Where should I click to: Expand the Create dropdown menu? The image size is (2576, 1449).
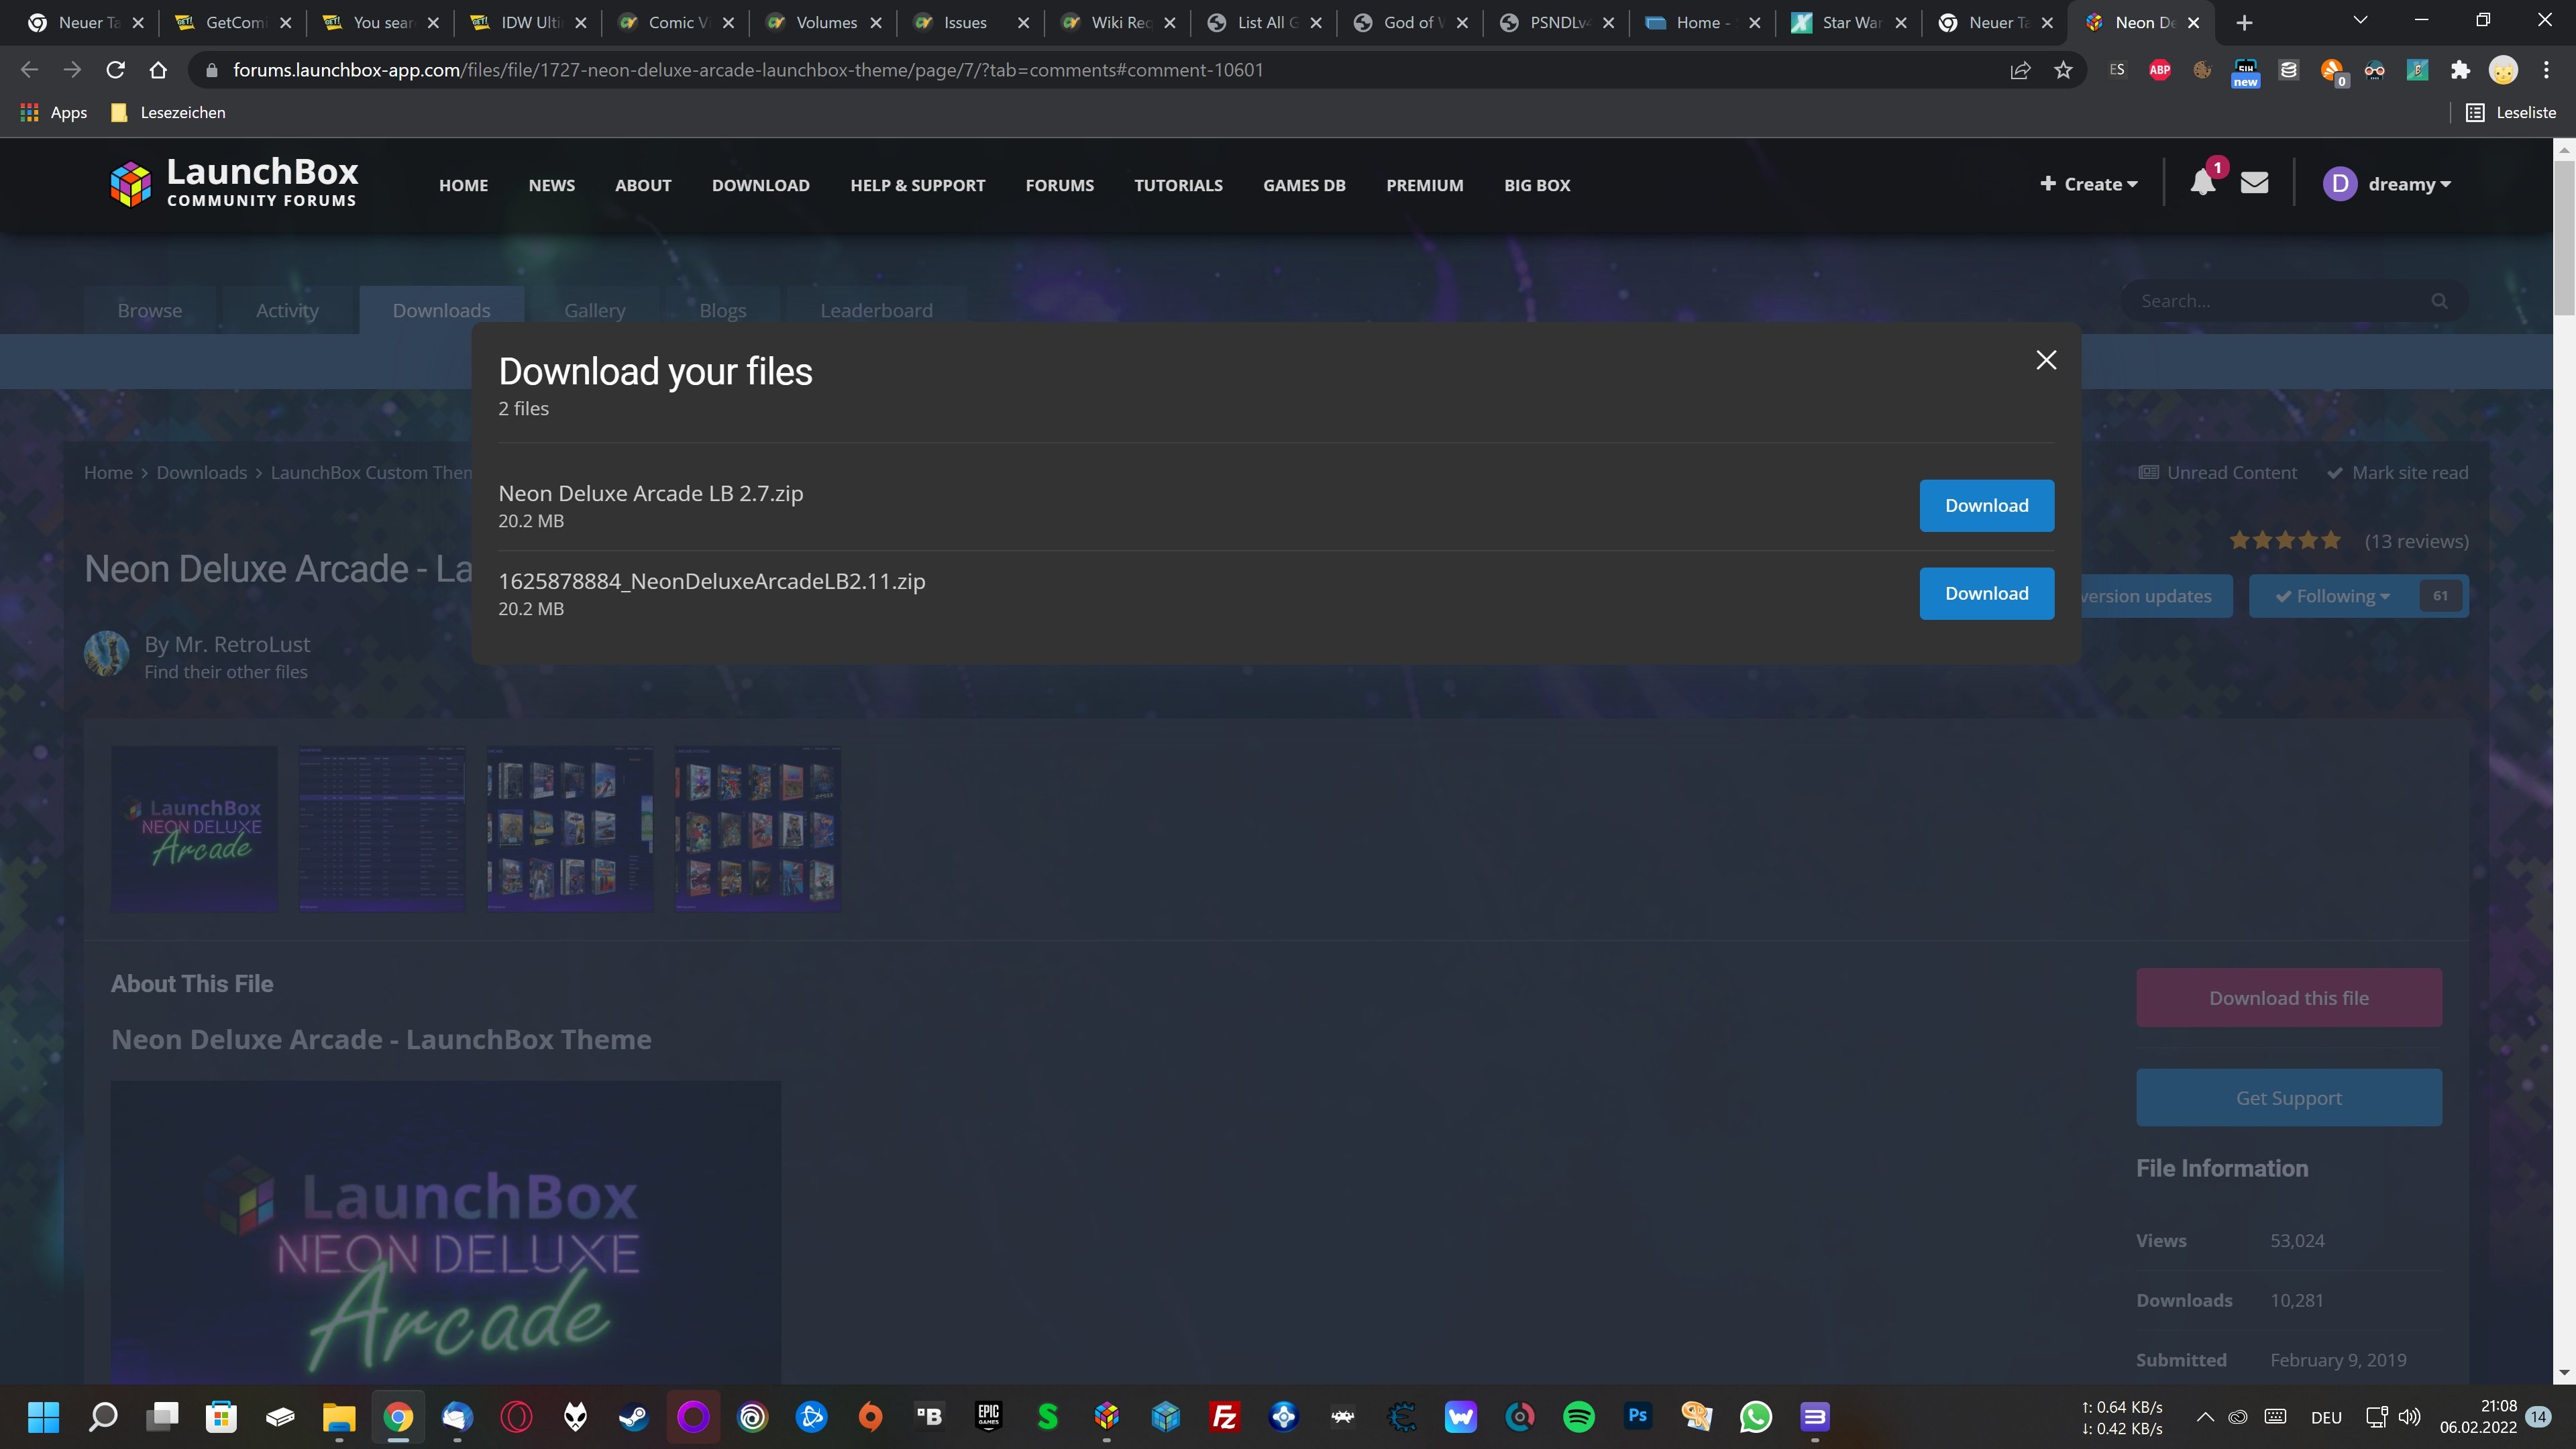[x=2088, y=184]
